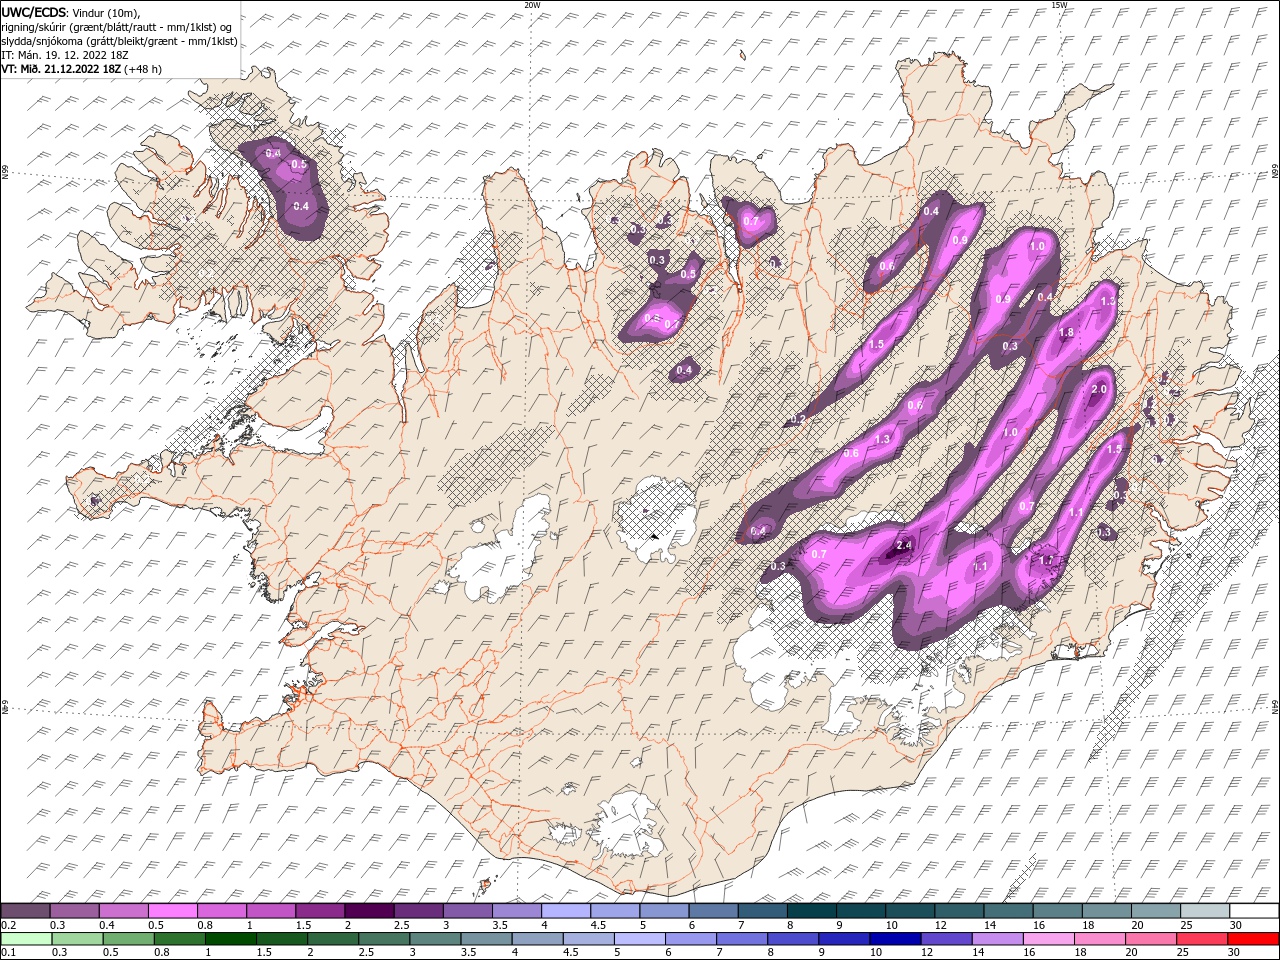This screenshot has width=1280, height=960.
Task: Select the darkest green rain swatch from 1 to 1.5
Action: pos(230,938)
